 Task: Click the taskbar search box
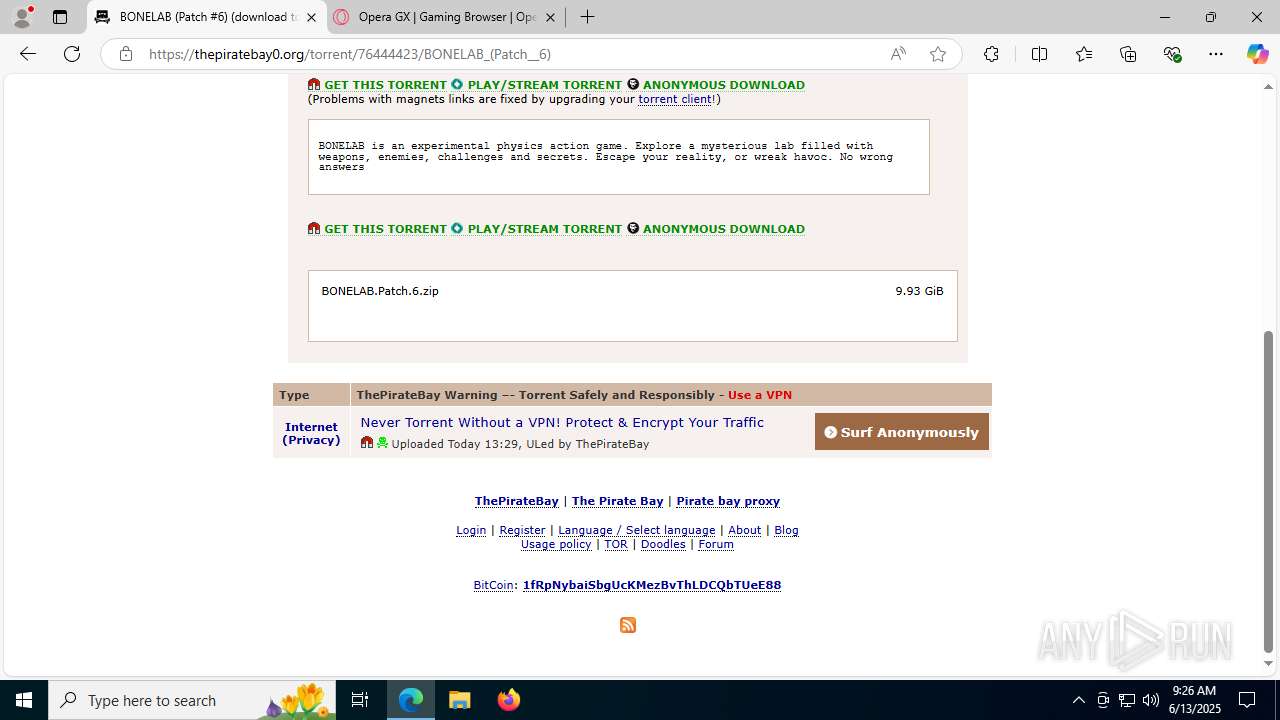(x=192, y=700)
